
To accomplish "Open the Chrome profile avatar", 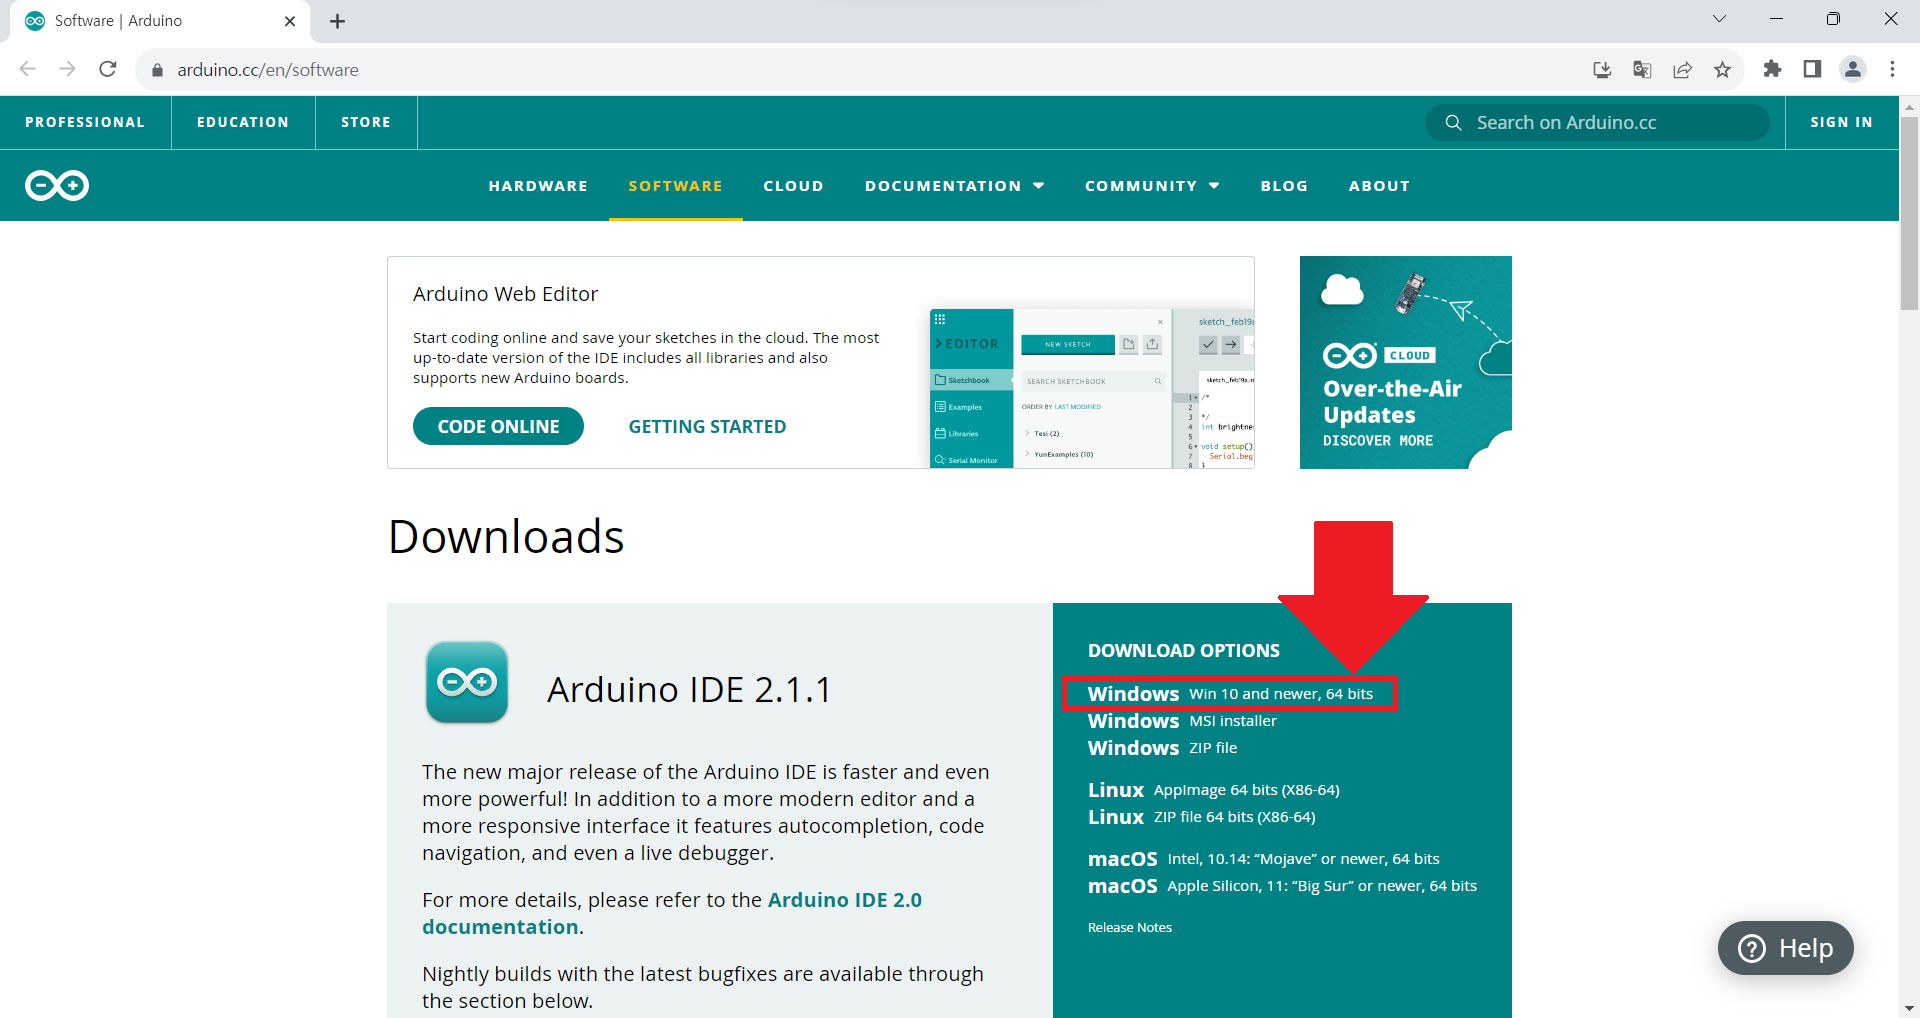I will click(x=1853, y=69).
